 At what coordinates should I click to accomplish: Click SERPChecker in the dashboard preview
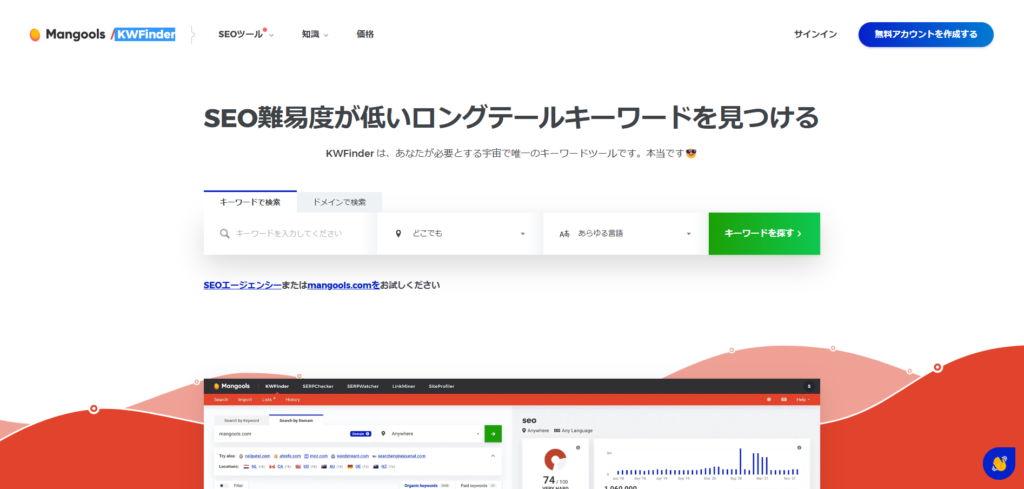tap(318, 386)
